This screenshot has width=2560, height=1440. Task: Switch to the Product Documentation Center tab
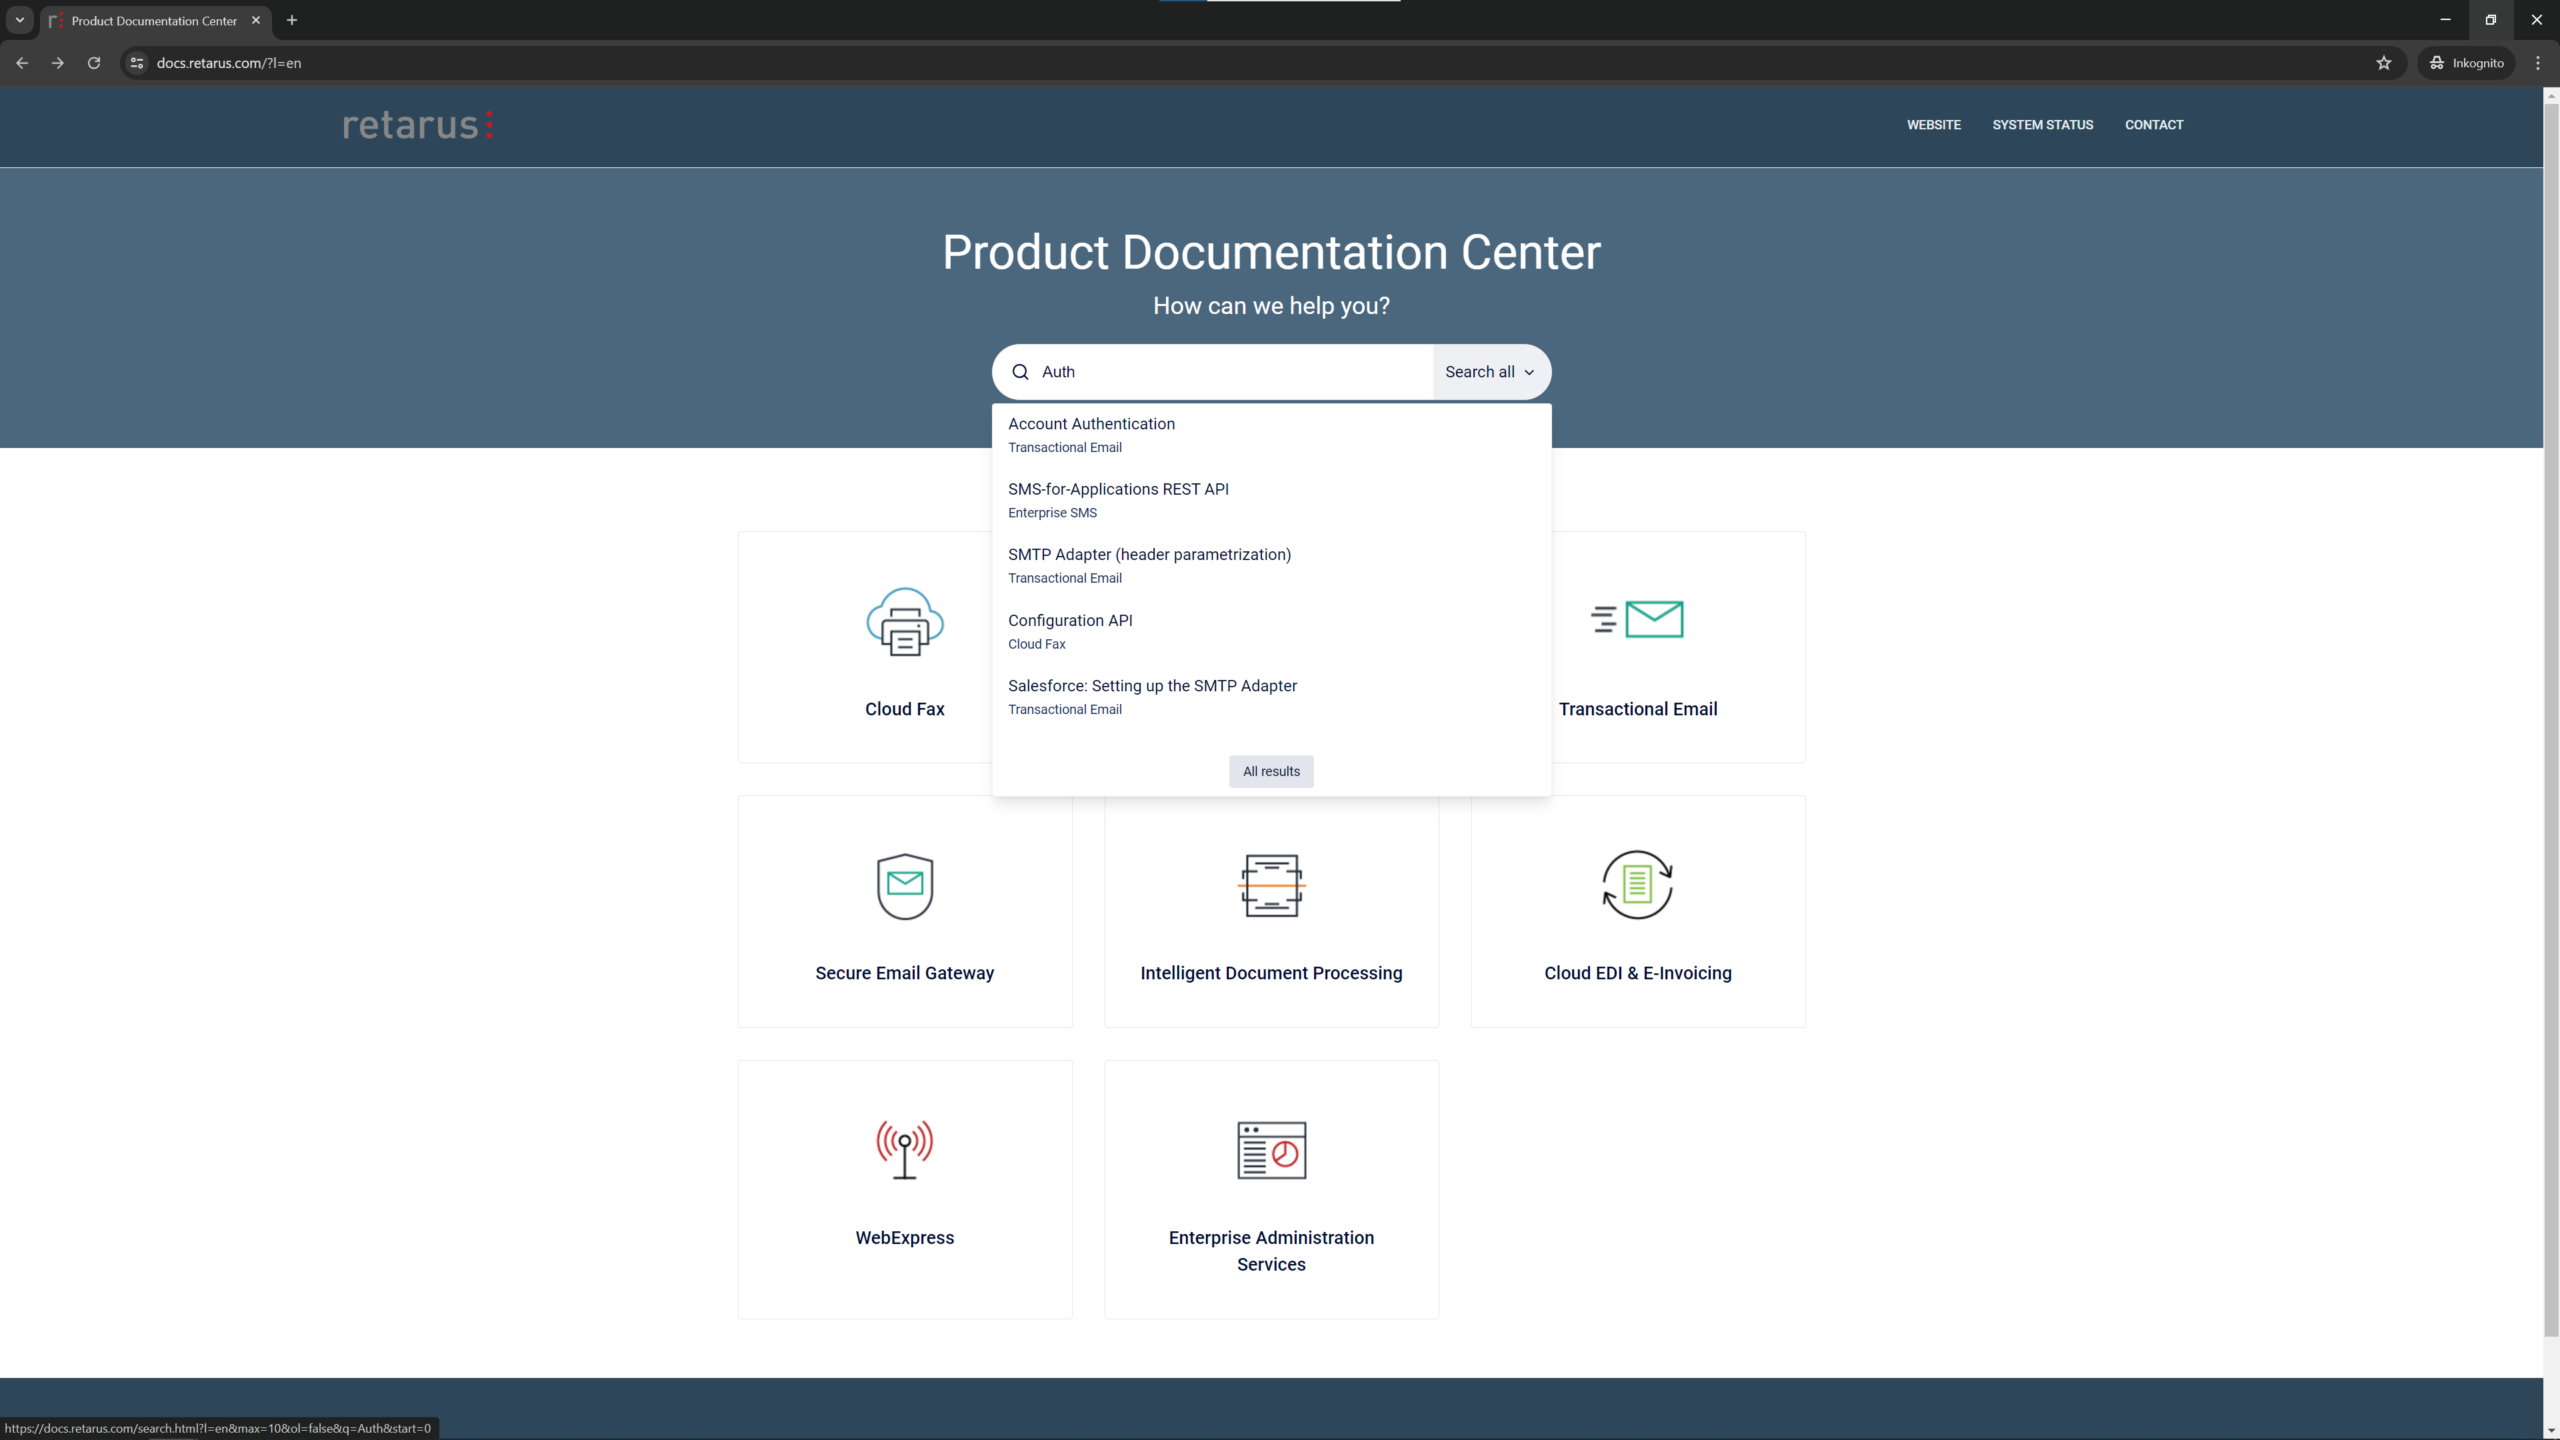(x=155, y=20)
